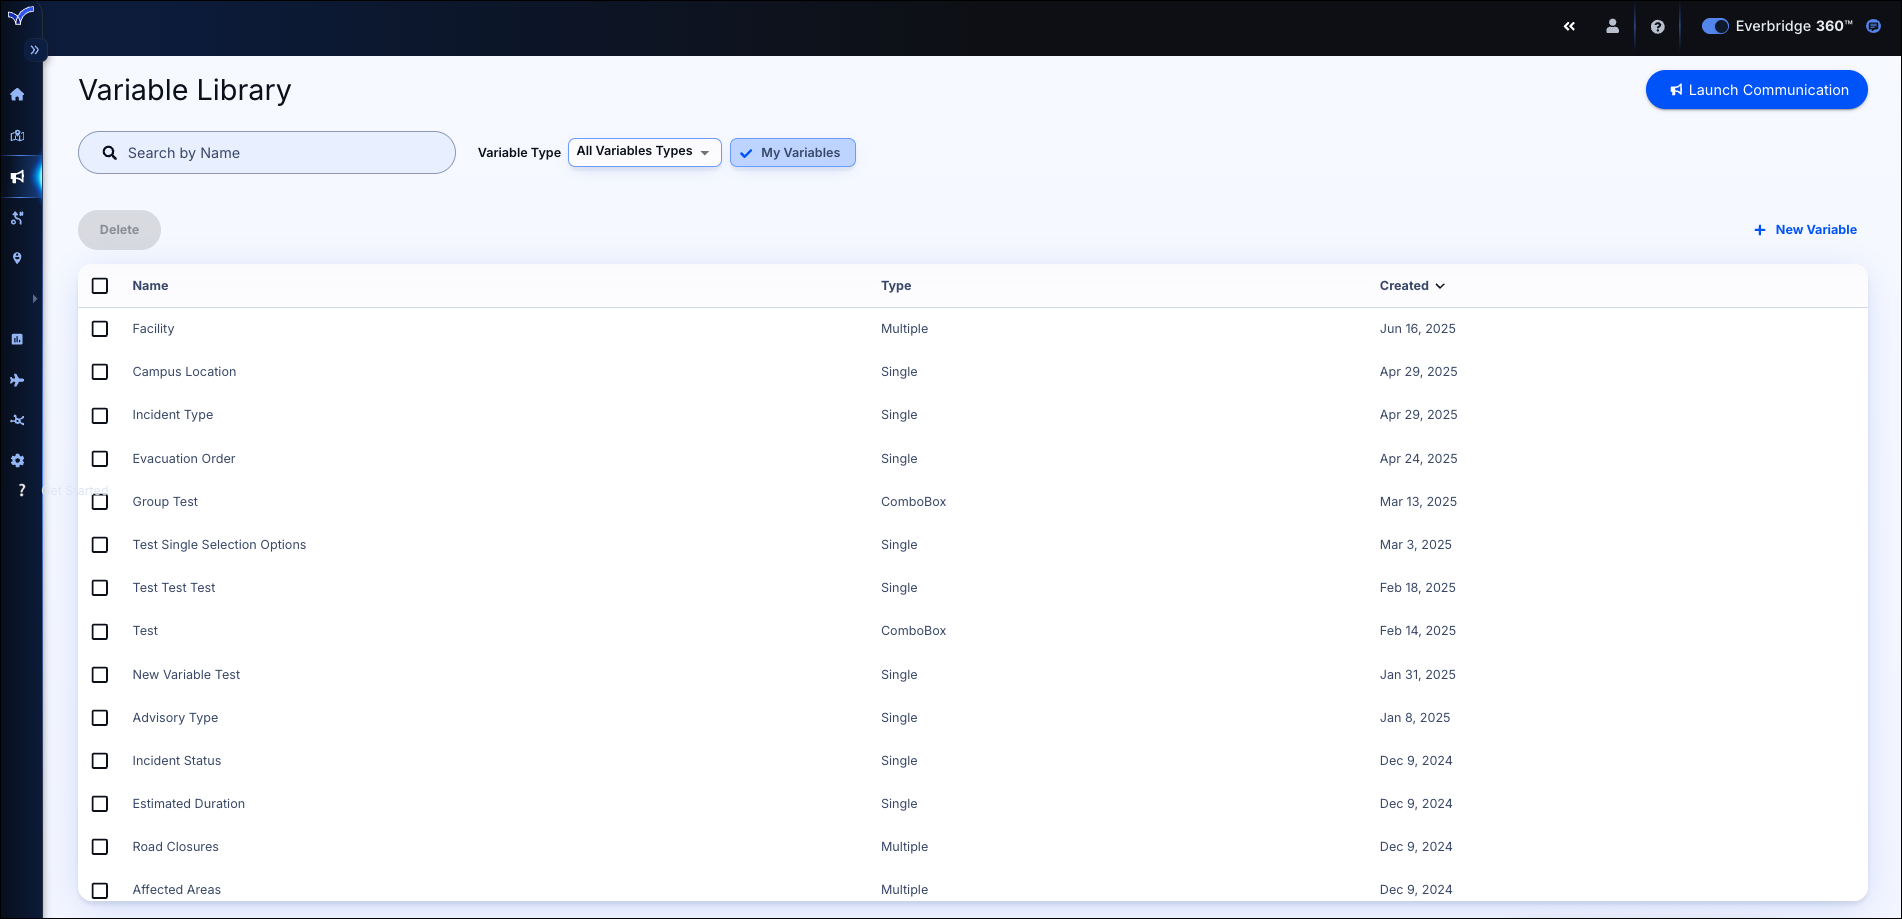Click the Everbridge logo icon
1902x919 pixels.
click(x=20, y=16)
